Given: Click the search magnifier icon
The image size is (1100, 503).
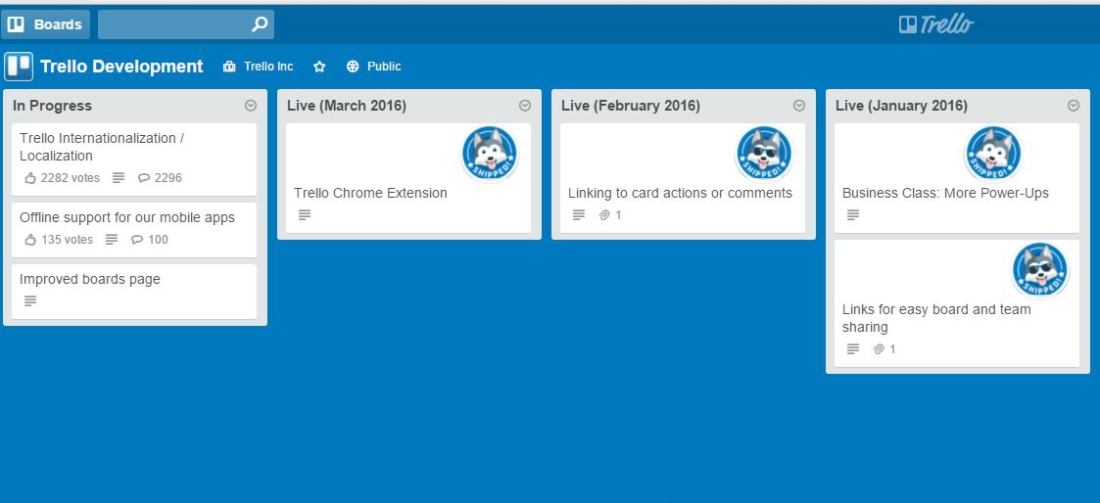Looking at the screenshot, I should coord(260,25).
